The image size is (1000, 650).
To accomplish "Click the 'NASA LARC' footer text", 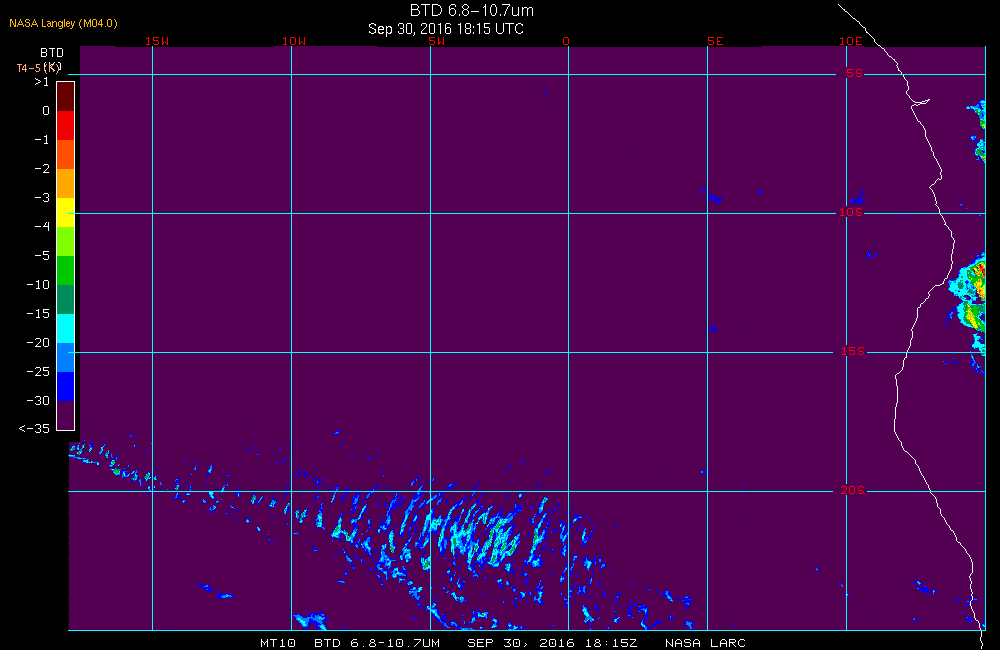I will [705, 643].
